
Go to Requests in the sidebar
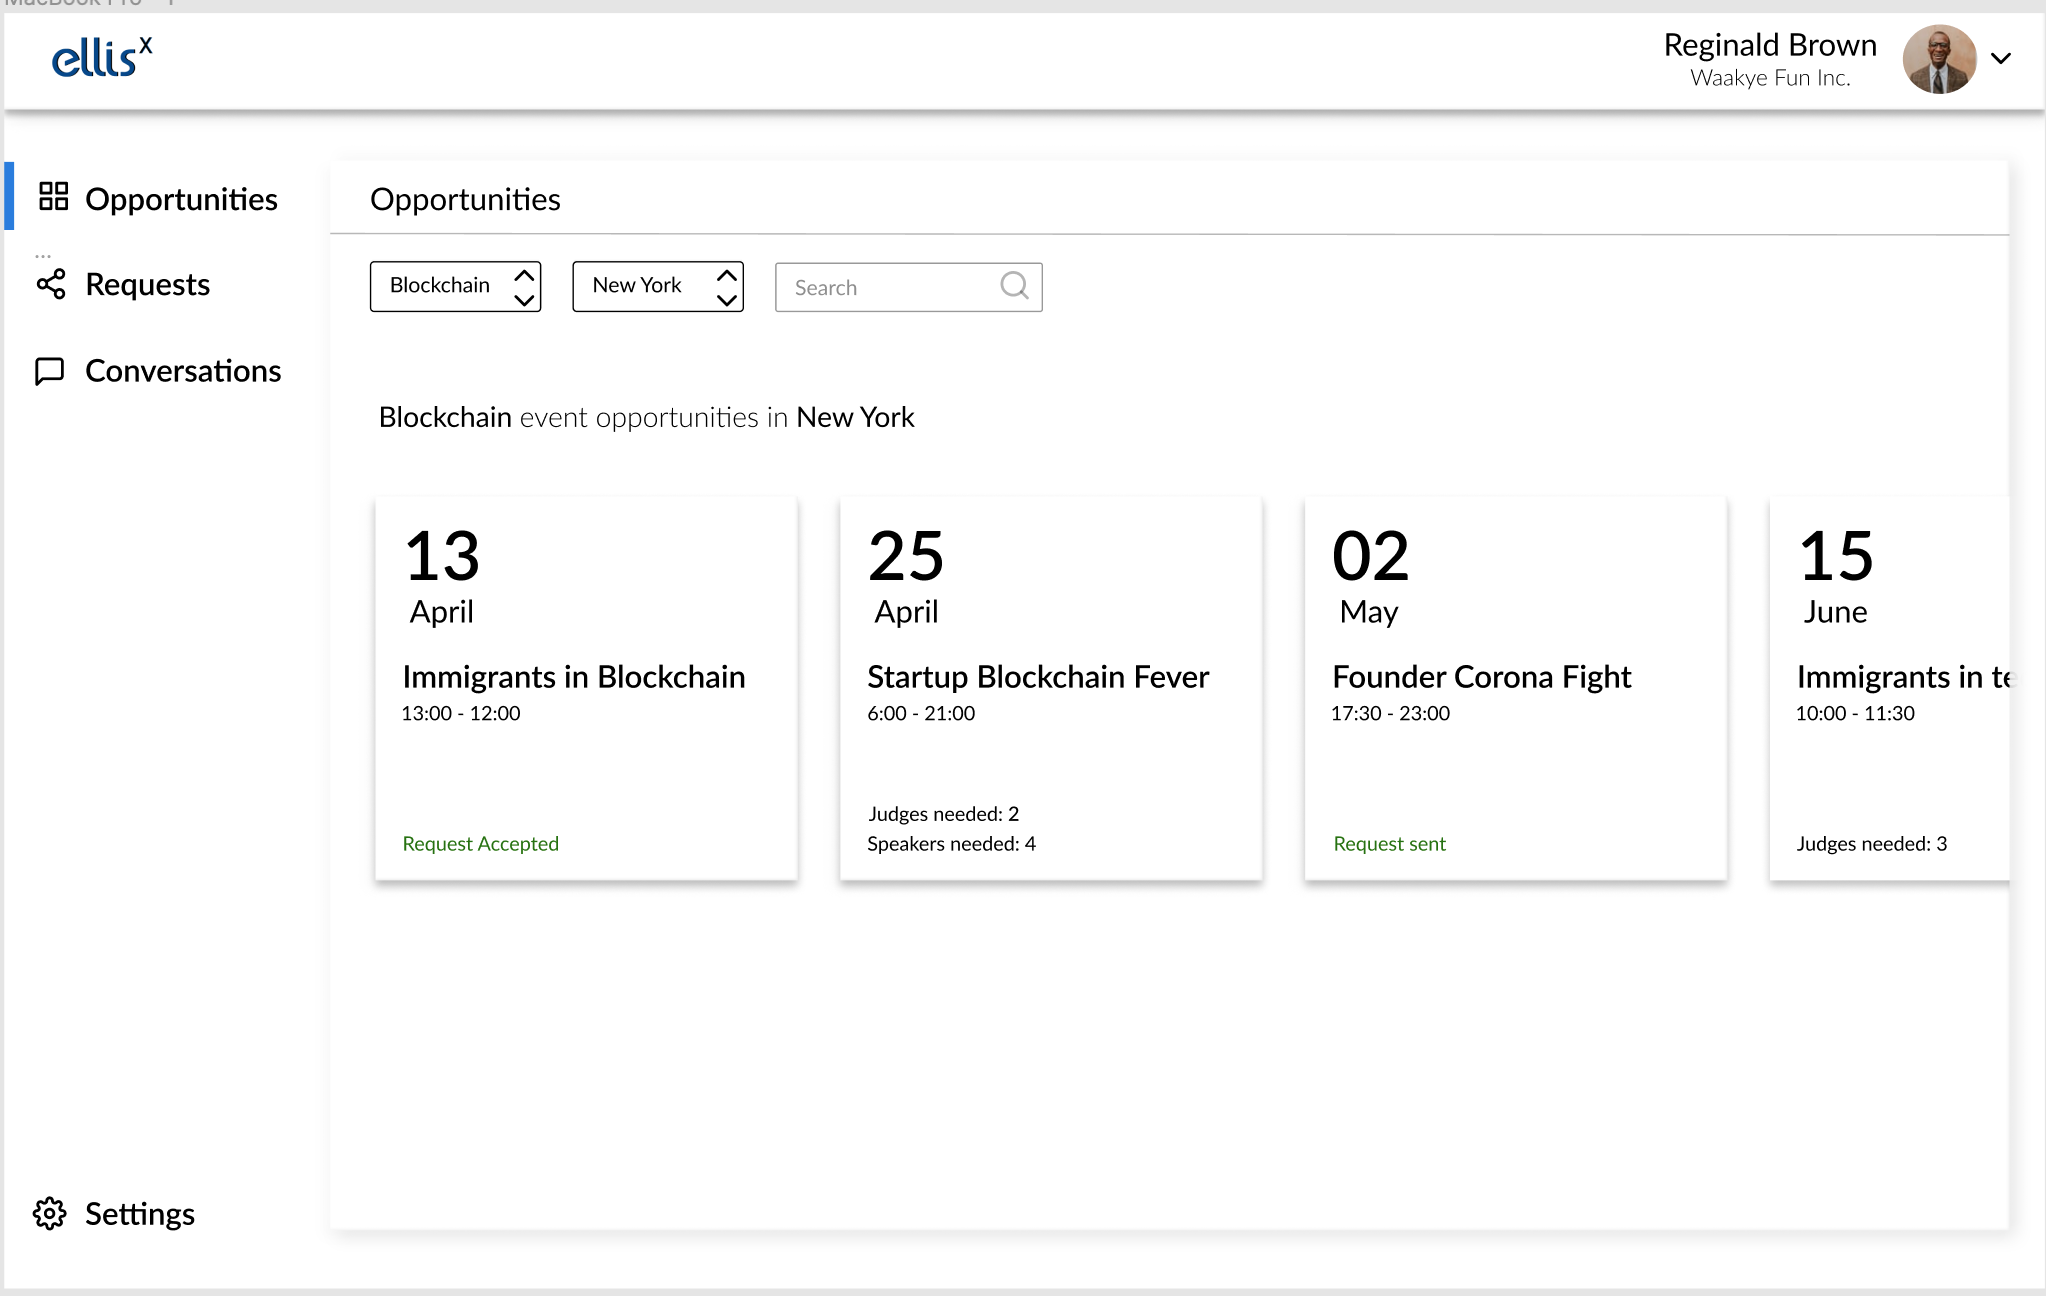pyautogui.click(x=147, y=285)
